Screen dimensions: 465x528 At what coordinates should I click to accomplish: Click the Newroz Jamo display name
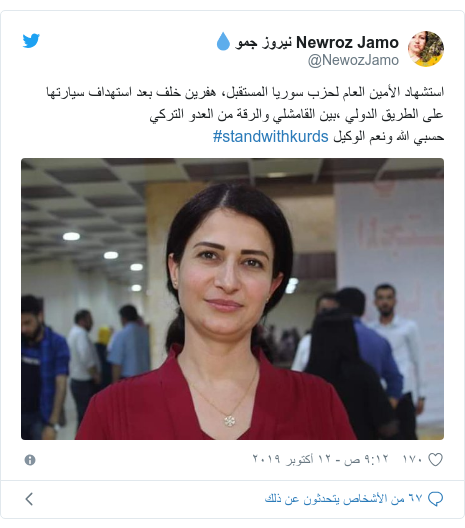(x=347, y=42)
